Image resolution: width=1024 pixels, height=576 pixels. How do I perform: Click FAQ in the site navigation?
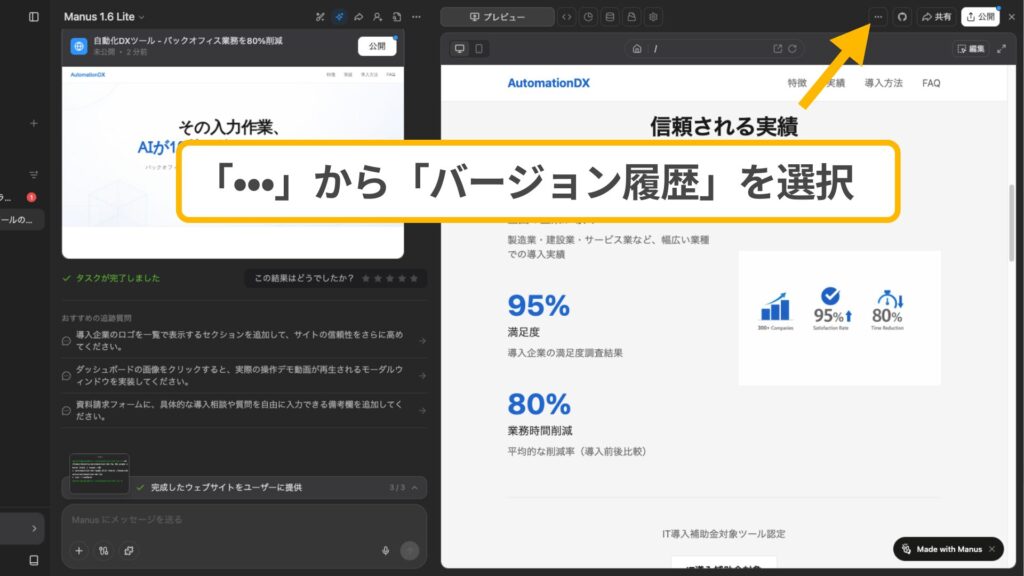[x=931, y=83]
